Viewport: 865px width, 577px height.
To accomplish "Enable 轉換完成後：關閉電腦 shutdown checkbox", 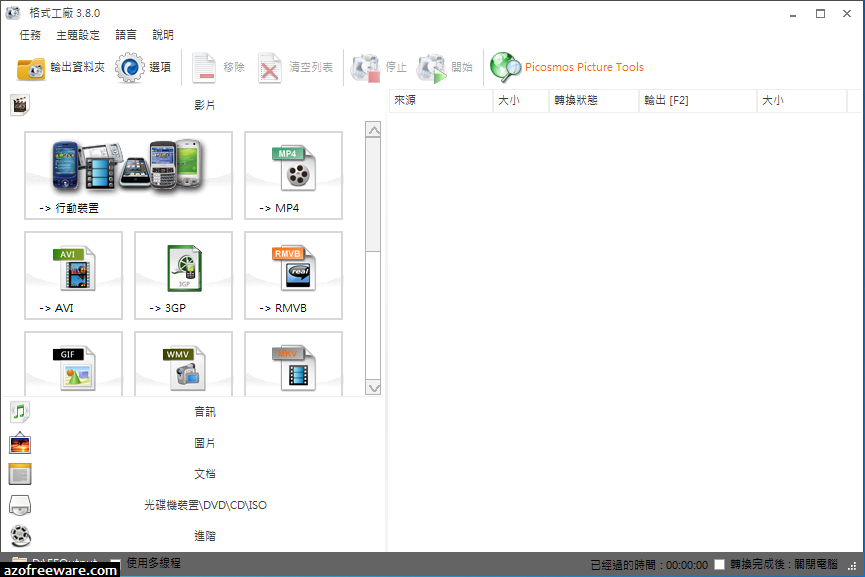I will (x=719, y=564).
